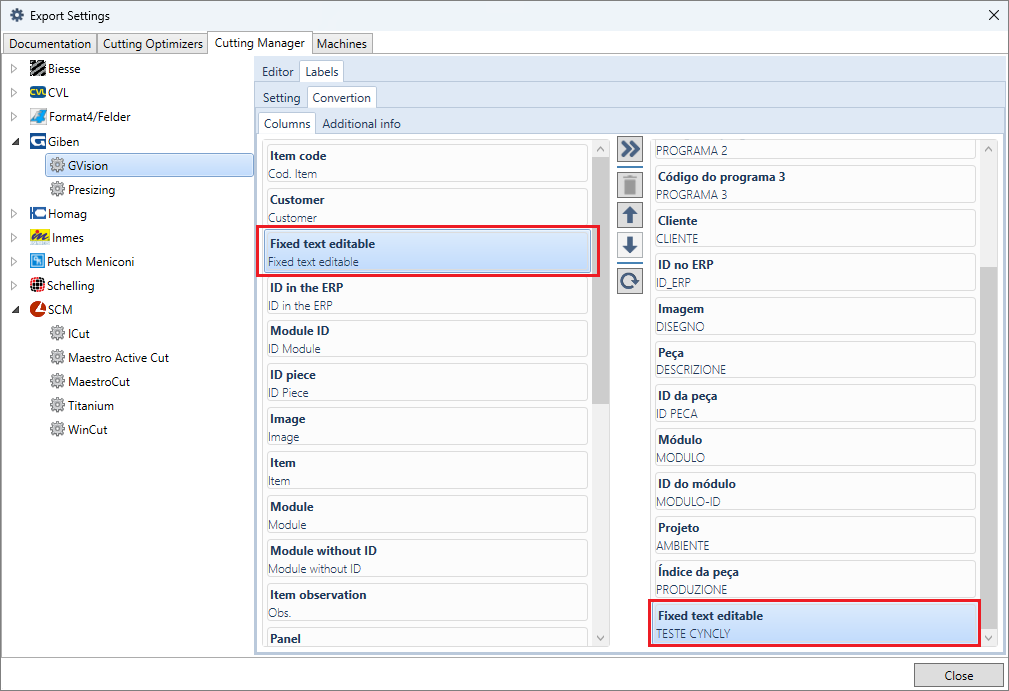Image resolution: width=1009 pixels, height=691 pixels.
Task: Click the Inmes logo icon
Action: pos(39,237)
